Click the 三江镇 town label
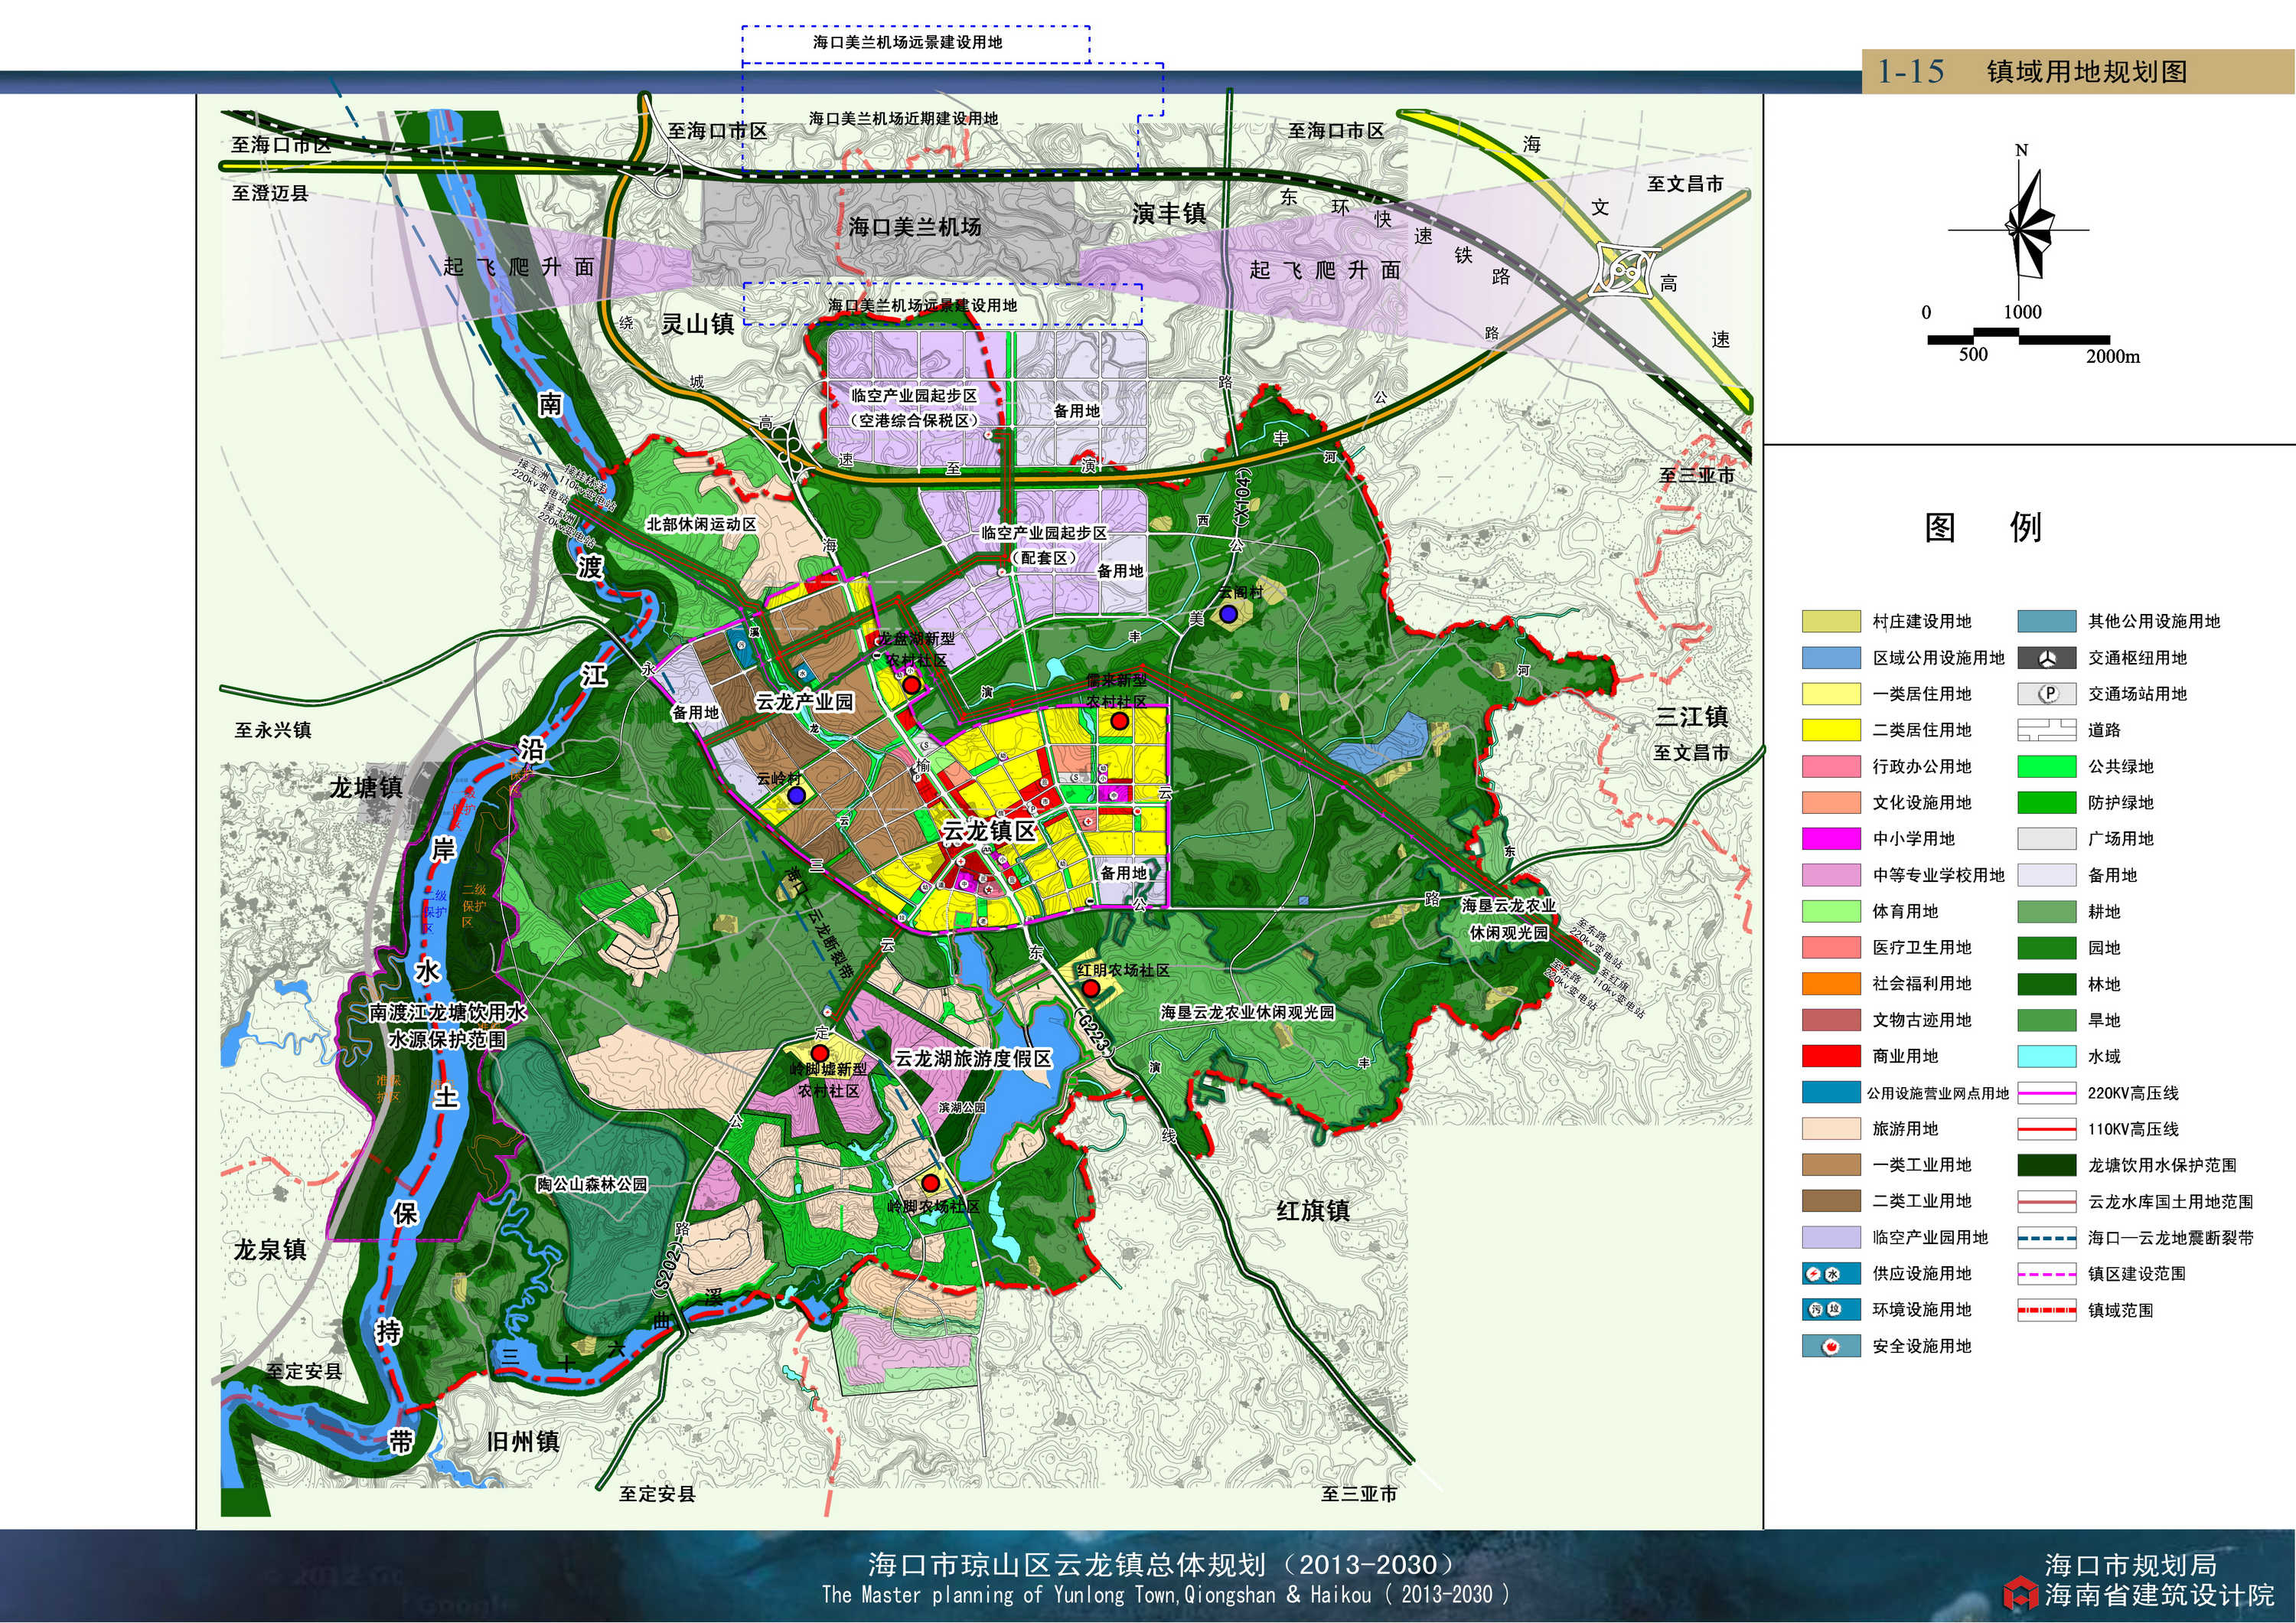Screen dimensions: 2296x1623 tap(1692, 717)
